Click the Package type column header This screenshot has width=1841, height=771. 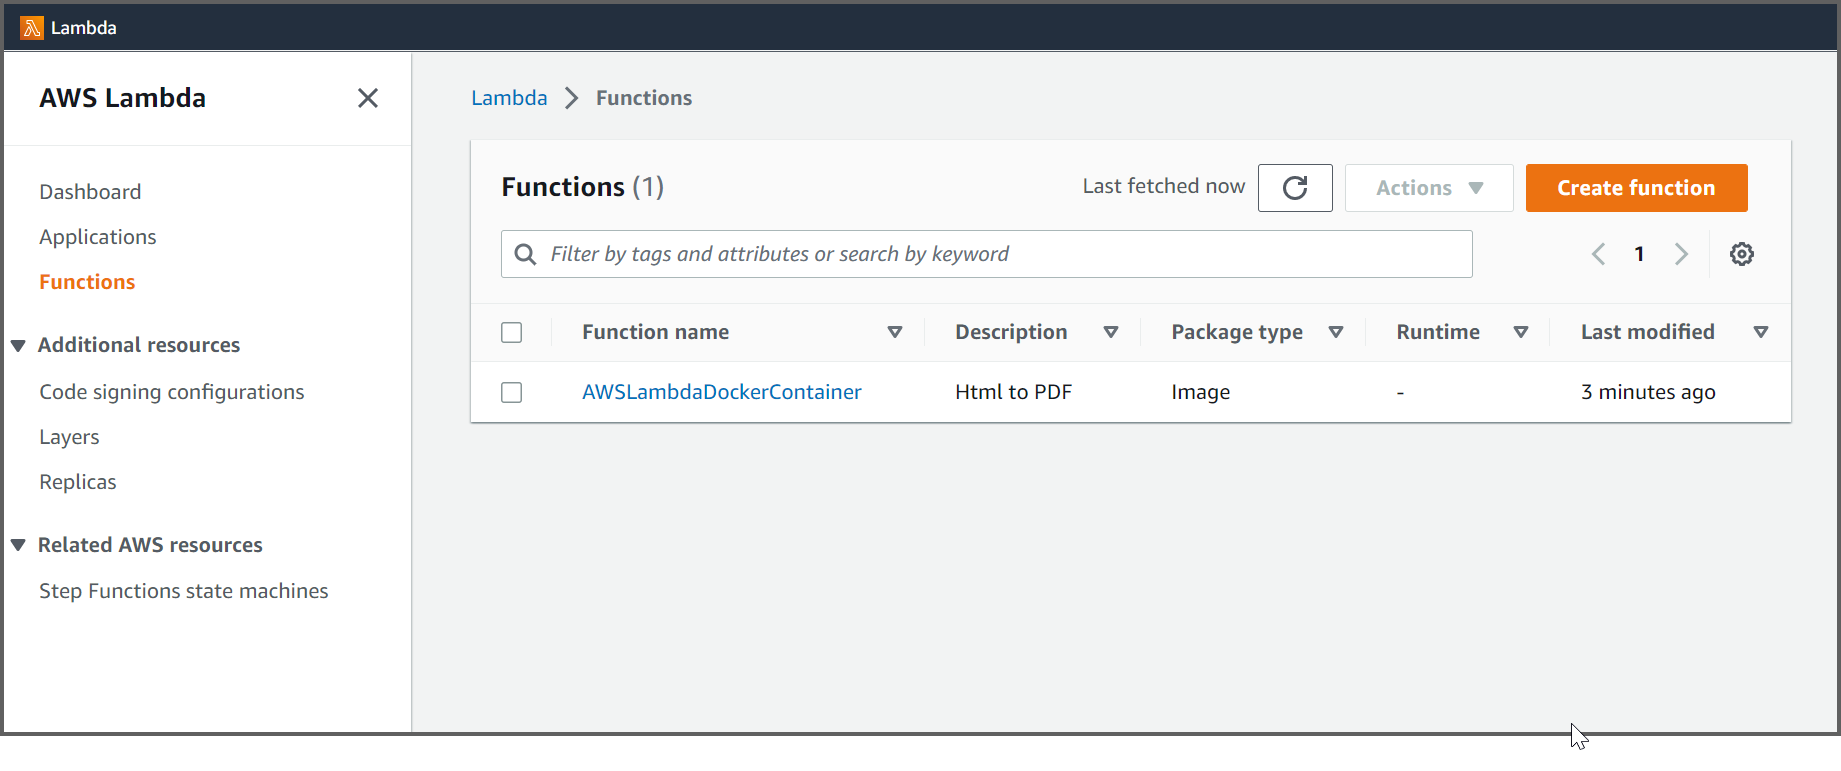tap(1237, 332)
